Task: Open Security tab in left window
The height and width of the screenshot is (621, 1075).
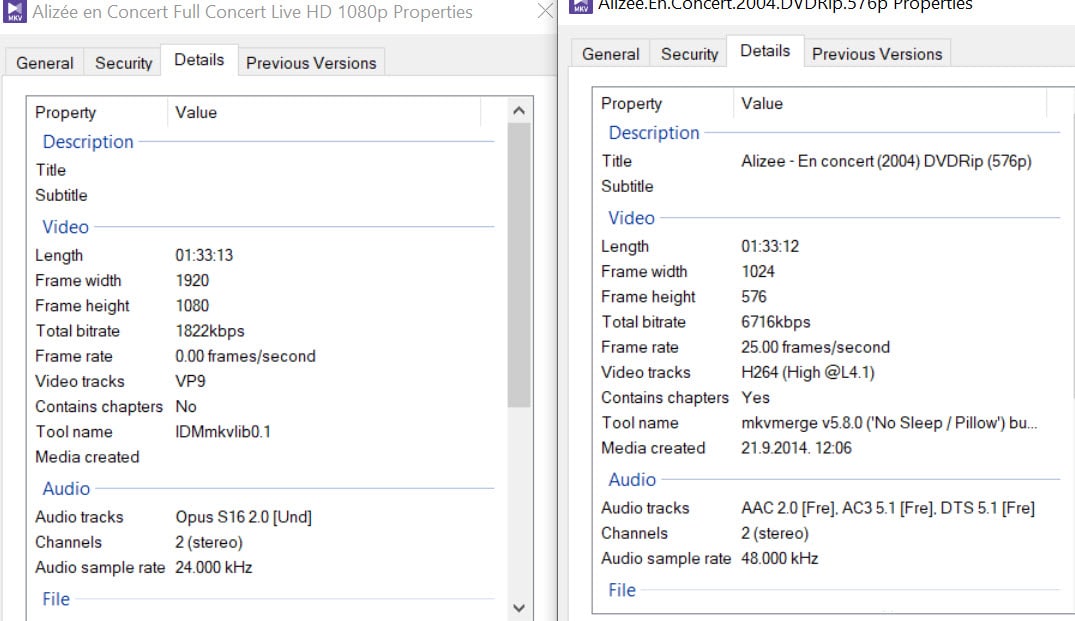Action: pos(123,63)
